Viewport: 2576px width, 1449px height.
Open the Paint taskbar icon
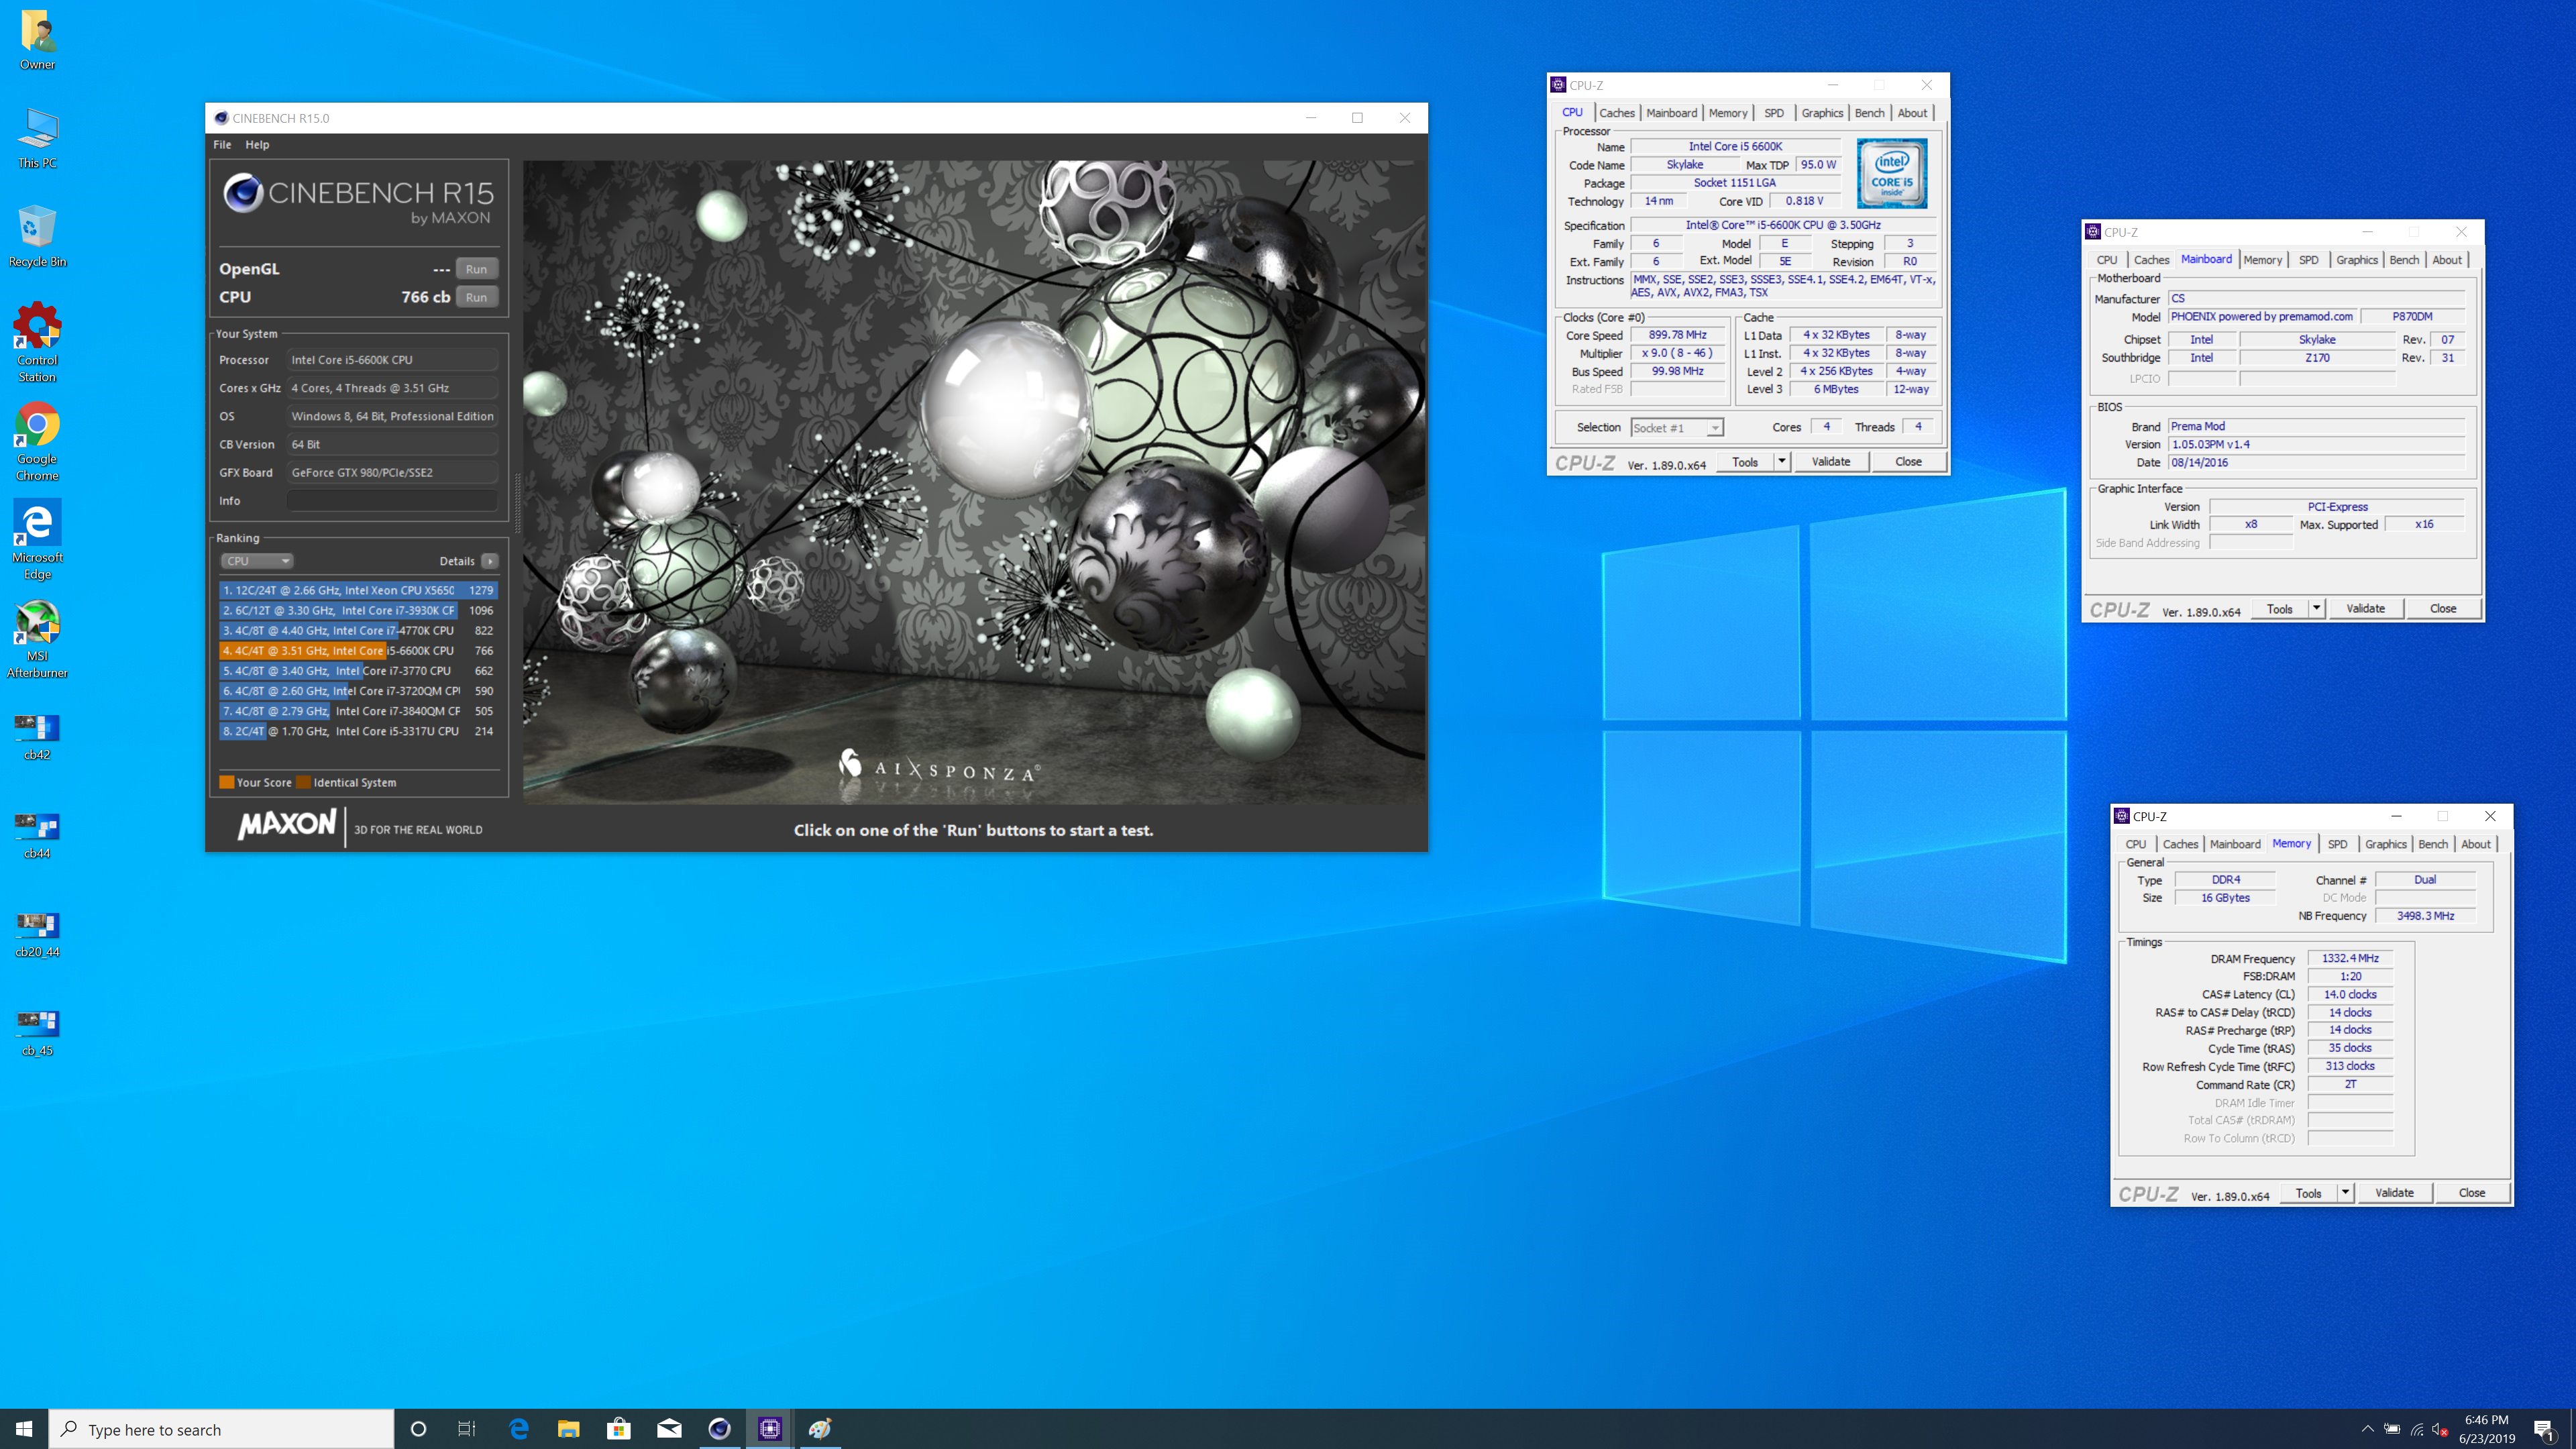click(820, 1429)
